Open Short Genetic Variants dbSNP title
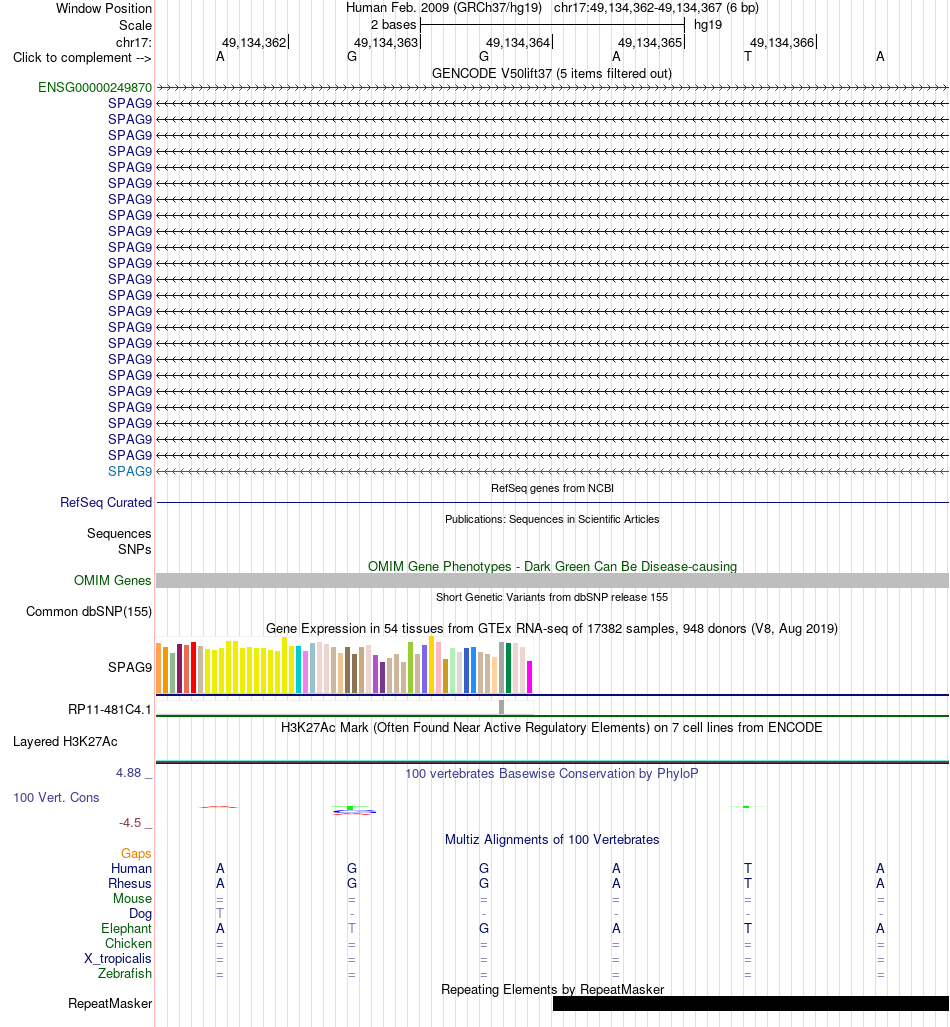Image resolution: width=950 pixels, height=1027 pixels. pos(552,597)
